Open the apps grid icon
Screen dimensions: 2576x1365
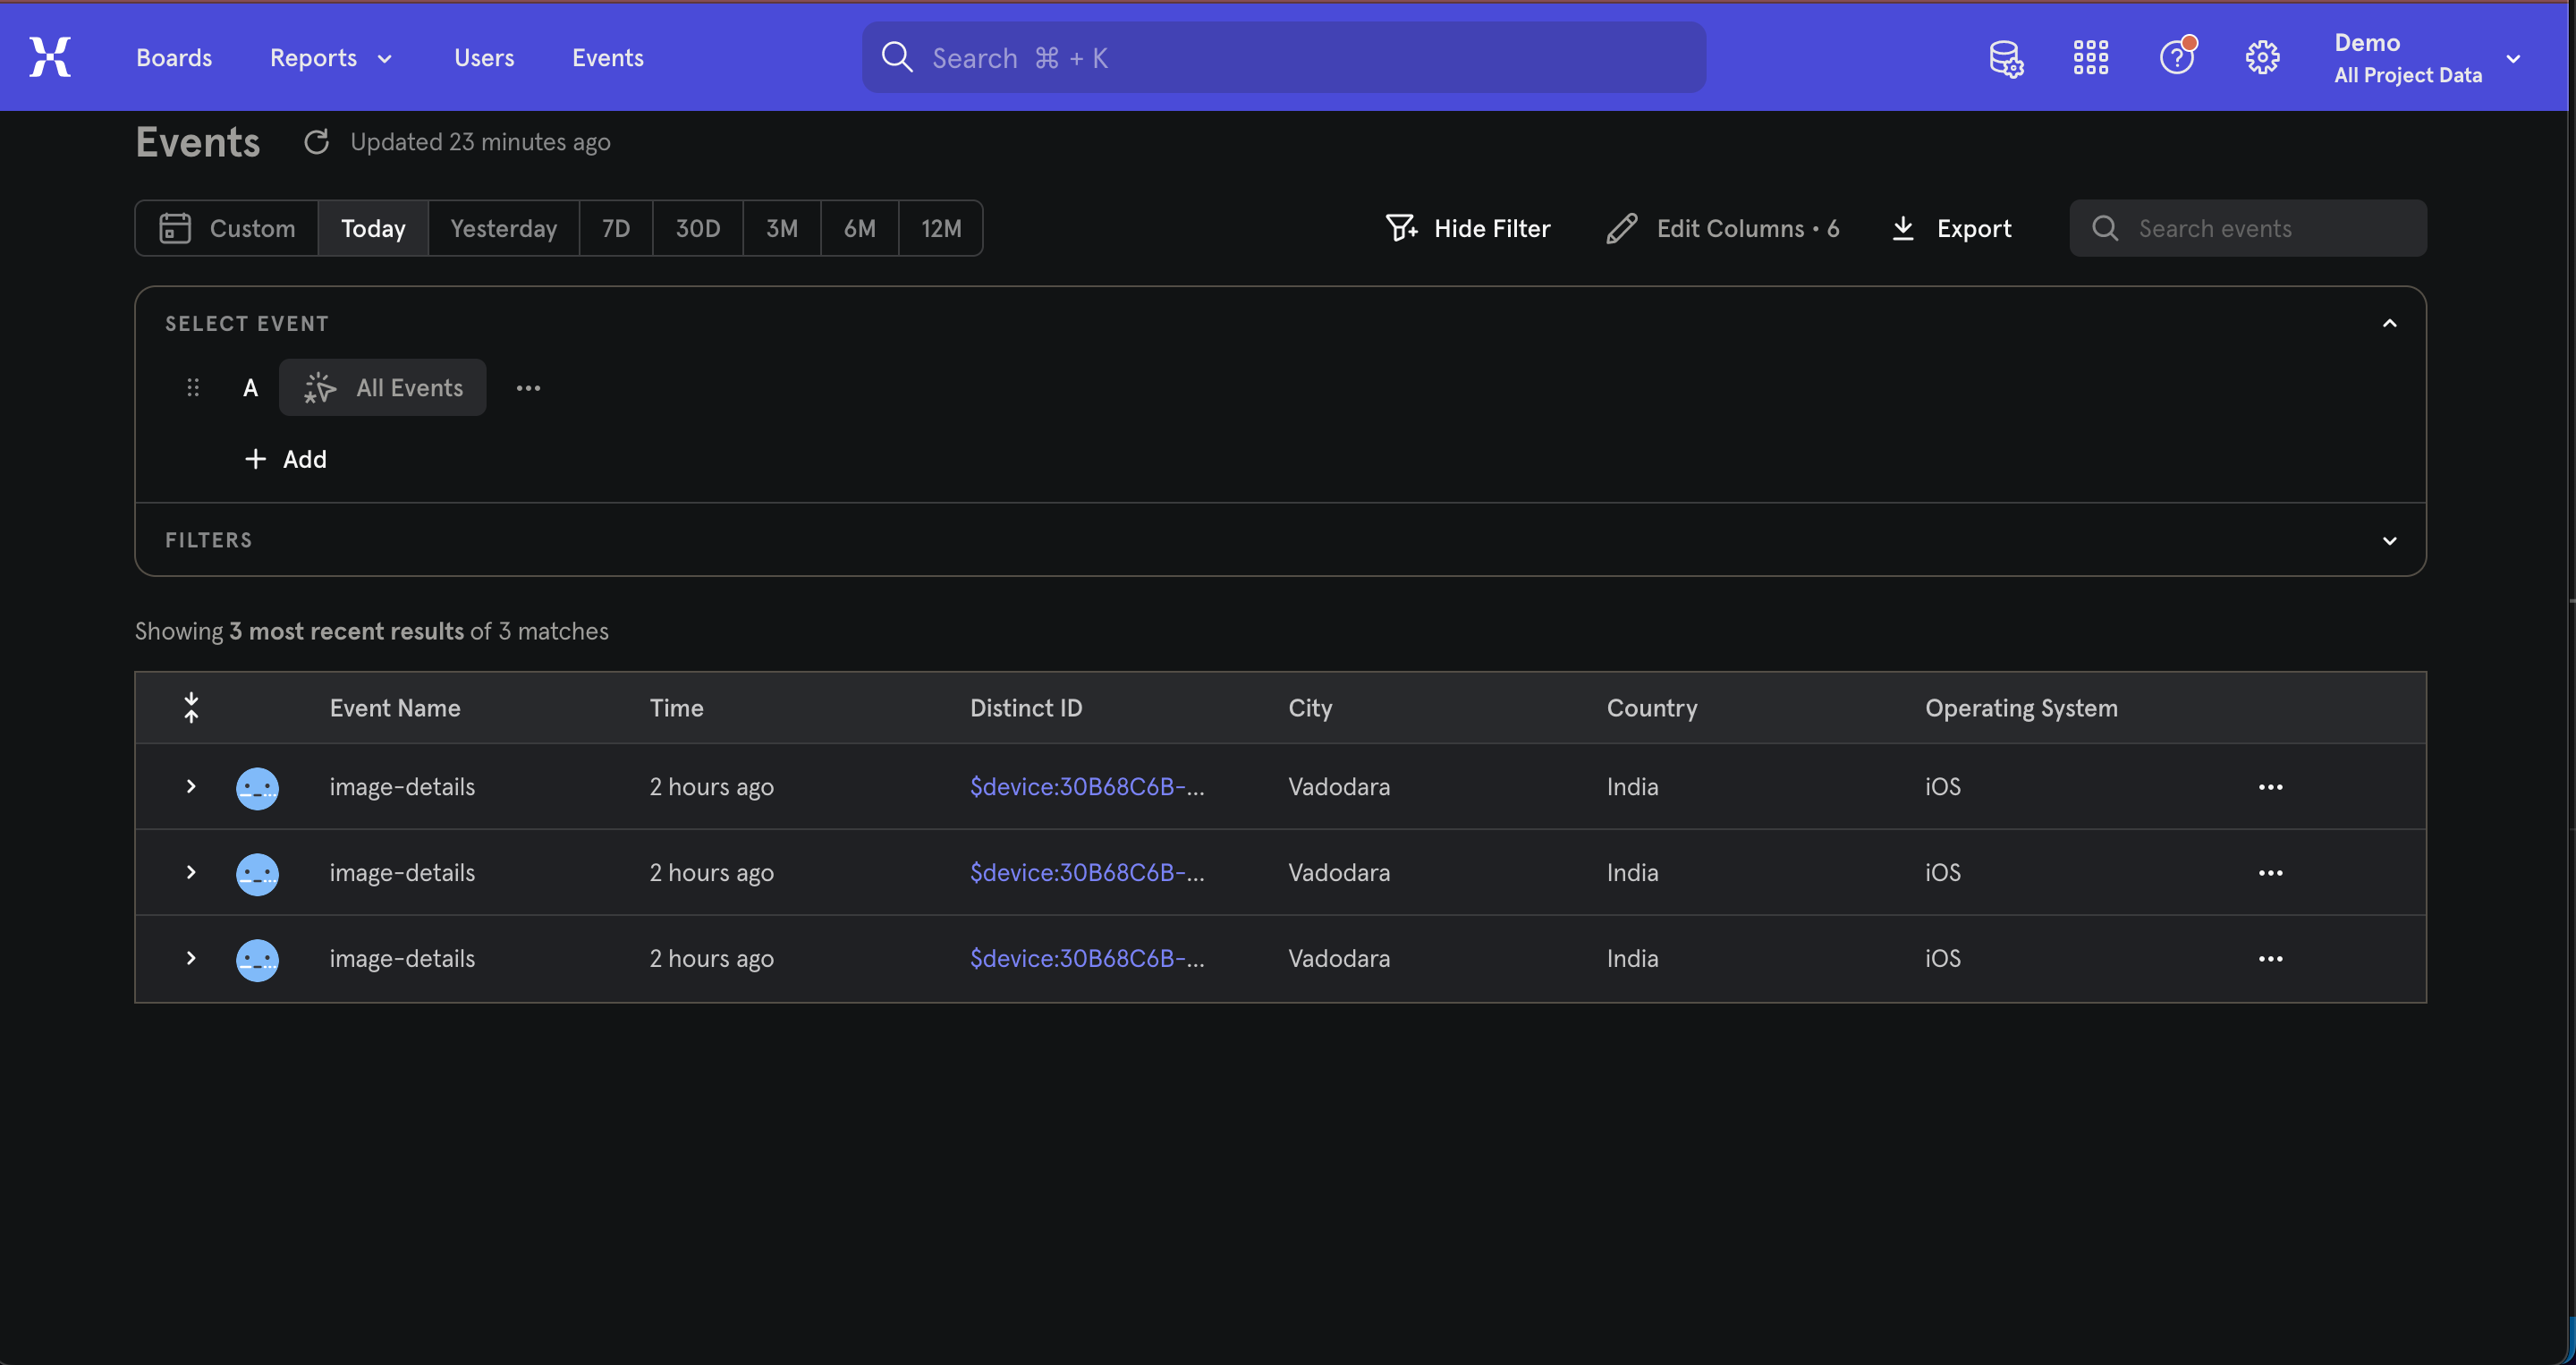[2090, 58]
